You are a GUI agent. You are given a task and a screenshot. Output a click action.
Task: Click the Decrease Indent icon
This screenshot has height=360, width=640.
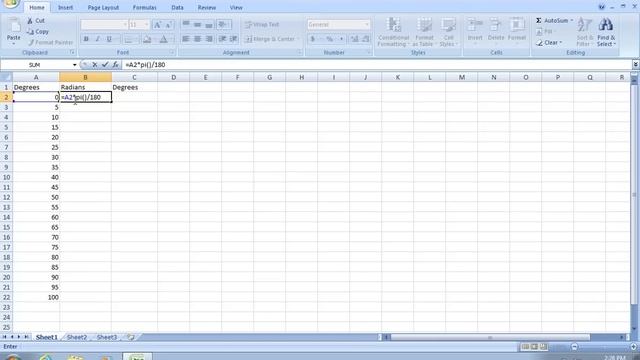pos(222,39)
